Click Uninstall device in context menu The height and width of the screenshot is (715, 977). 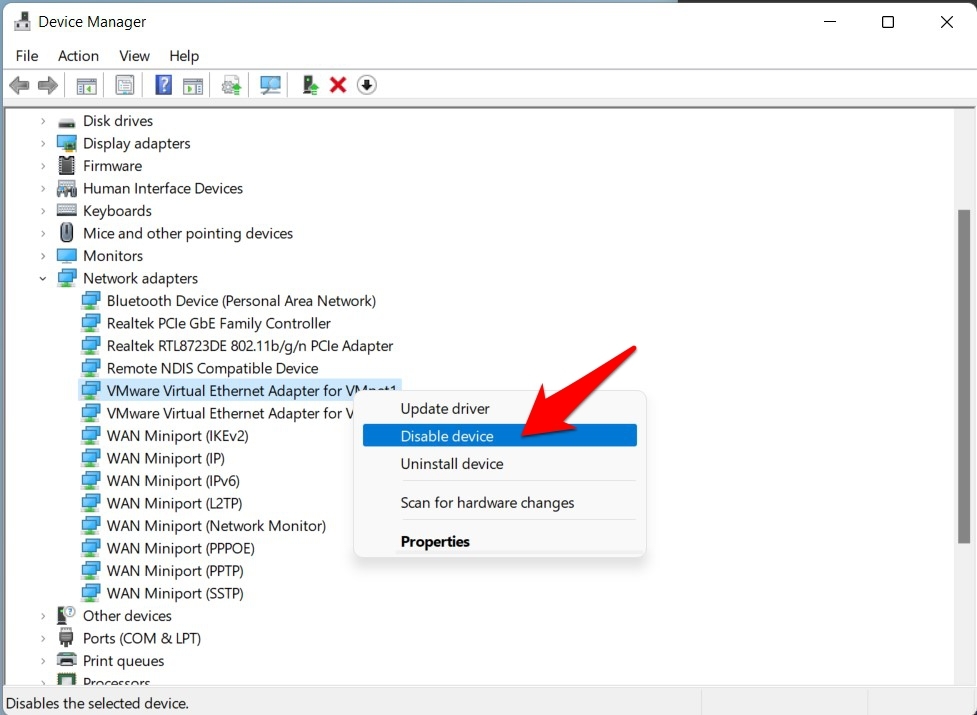(x=452, y=464)
